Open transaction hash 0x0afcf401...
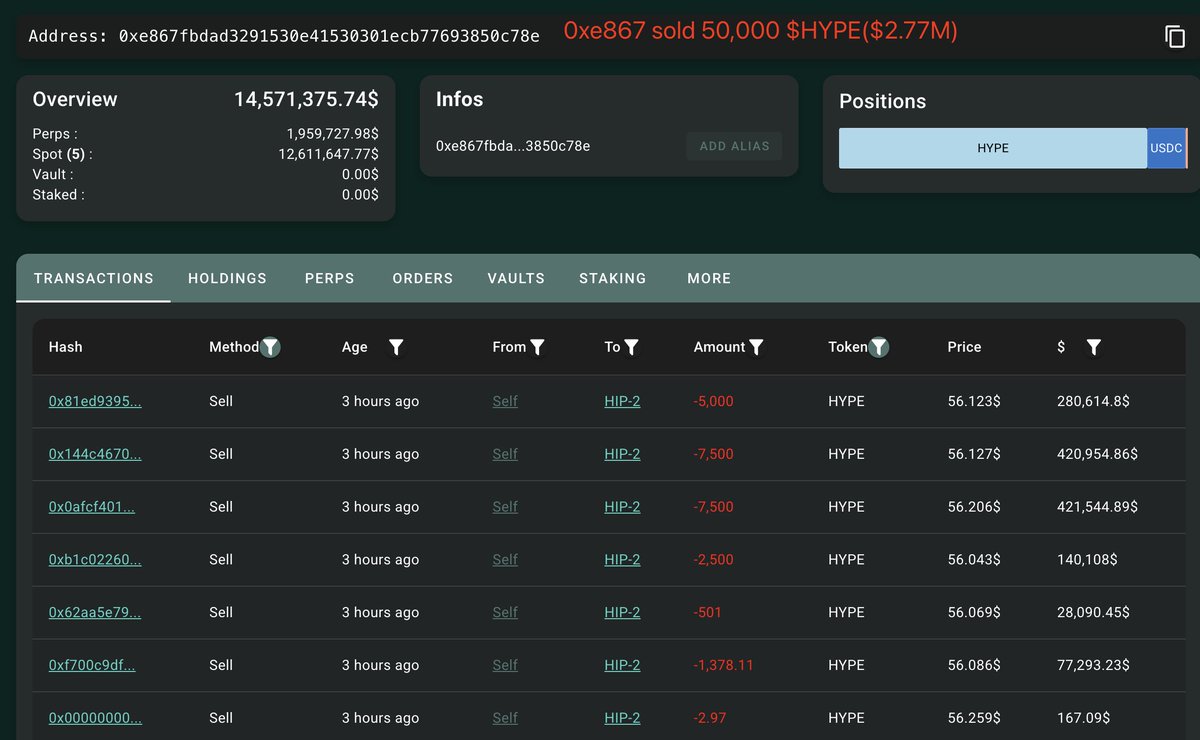Viewport: 1200px width, 740px height. (92, 507)
